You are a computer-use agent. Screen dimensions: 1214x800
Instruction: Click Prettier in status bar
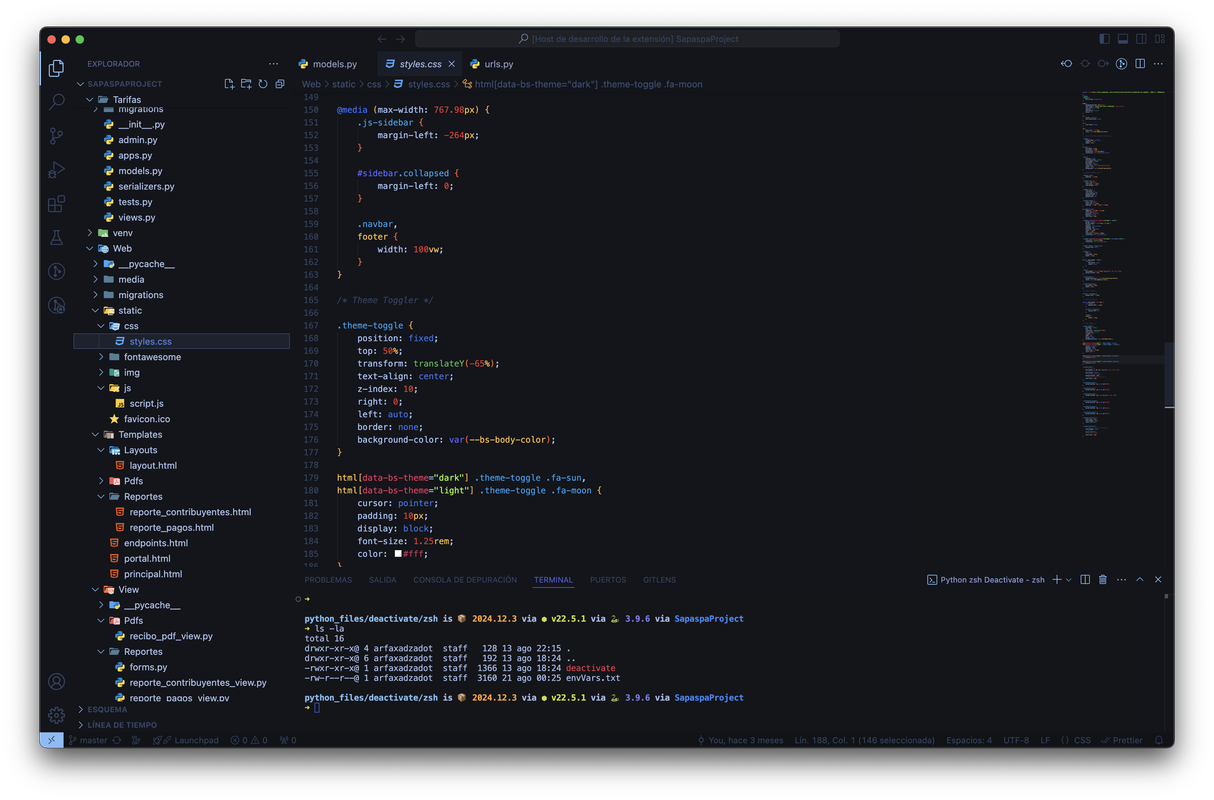coord(1122,741)
